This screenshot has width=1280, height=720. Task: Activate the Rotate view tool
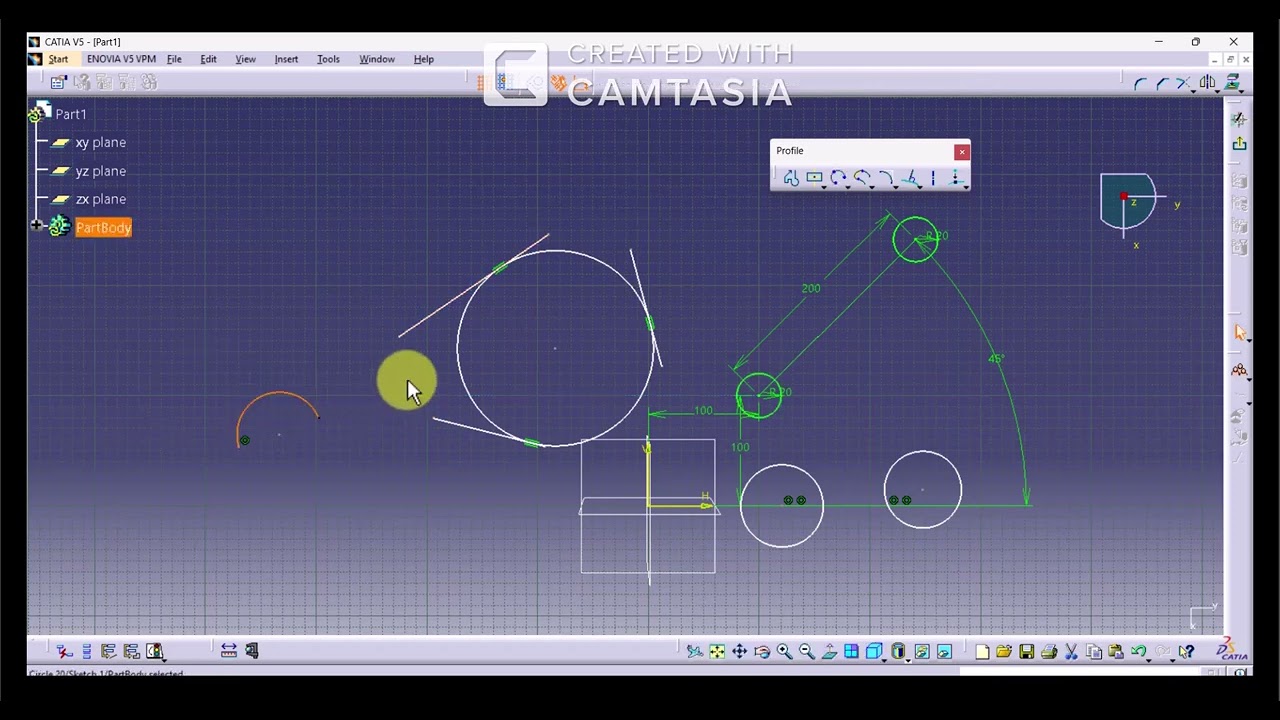pos(762,652)
